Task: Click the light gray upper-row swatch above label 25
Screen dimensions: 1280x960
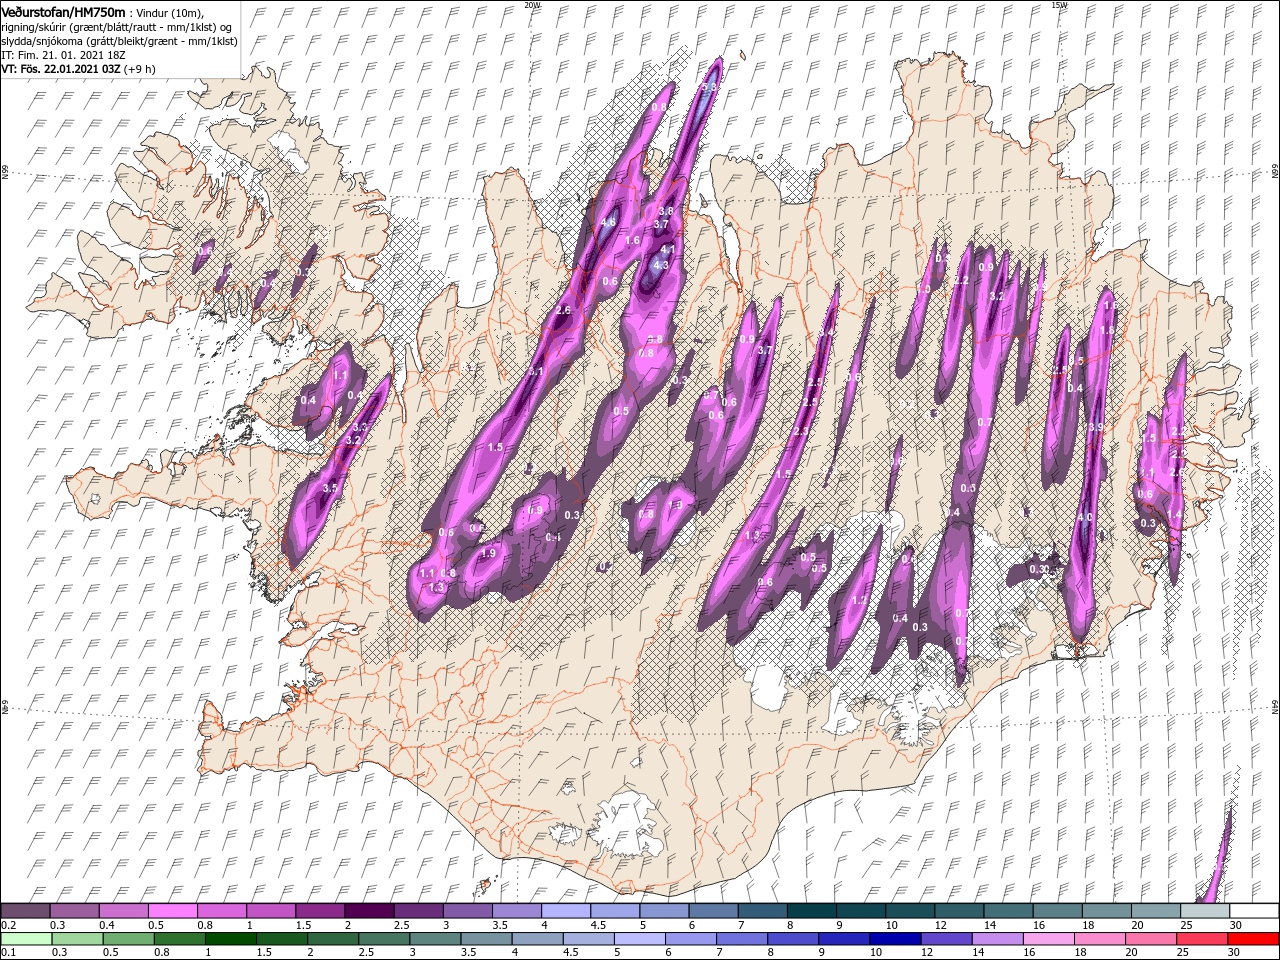Action: (1204, 911)
